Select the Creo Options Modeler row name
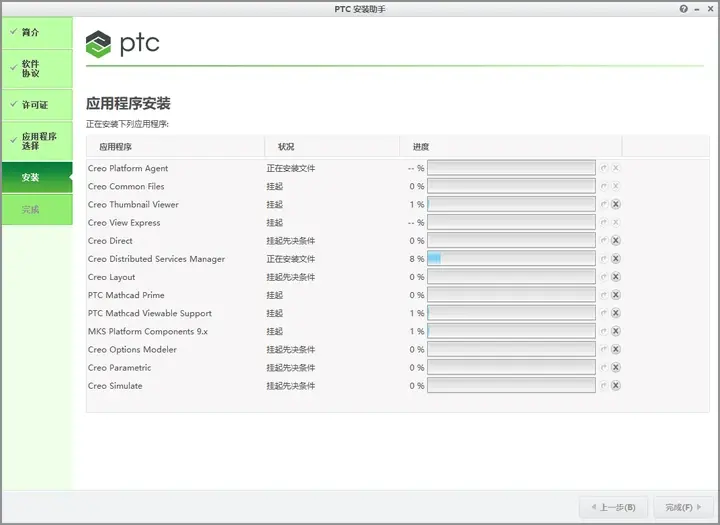720x525 pixels. point(132,350)
